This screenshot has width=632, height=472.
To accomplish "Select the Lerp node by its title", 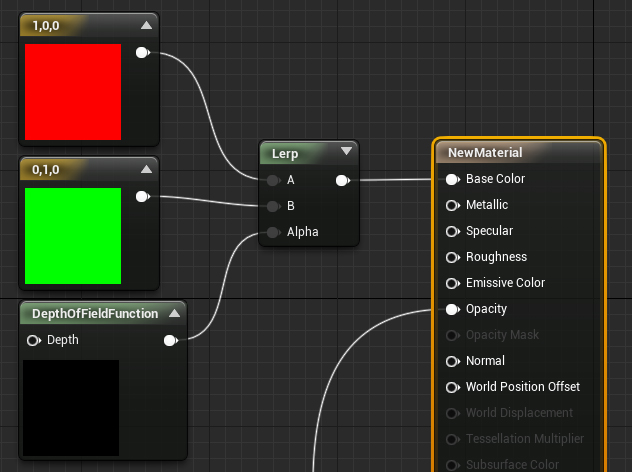I will click(285, 154).
